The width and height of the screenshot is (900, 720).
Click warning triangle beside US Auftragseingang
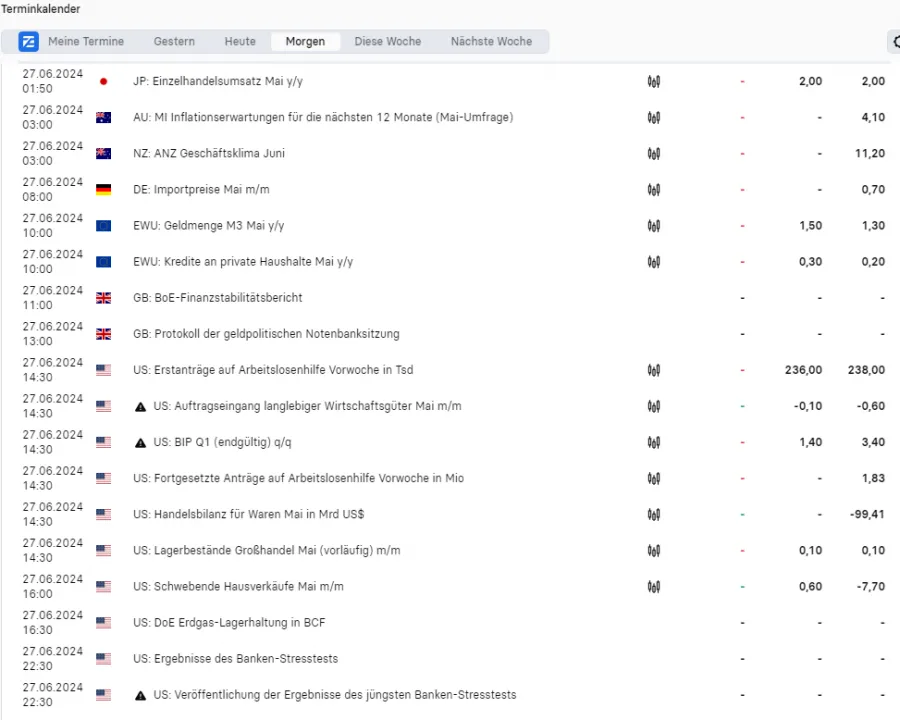pos(140,406)
